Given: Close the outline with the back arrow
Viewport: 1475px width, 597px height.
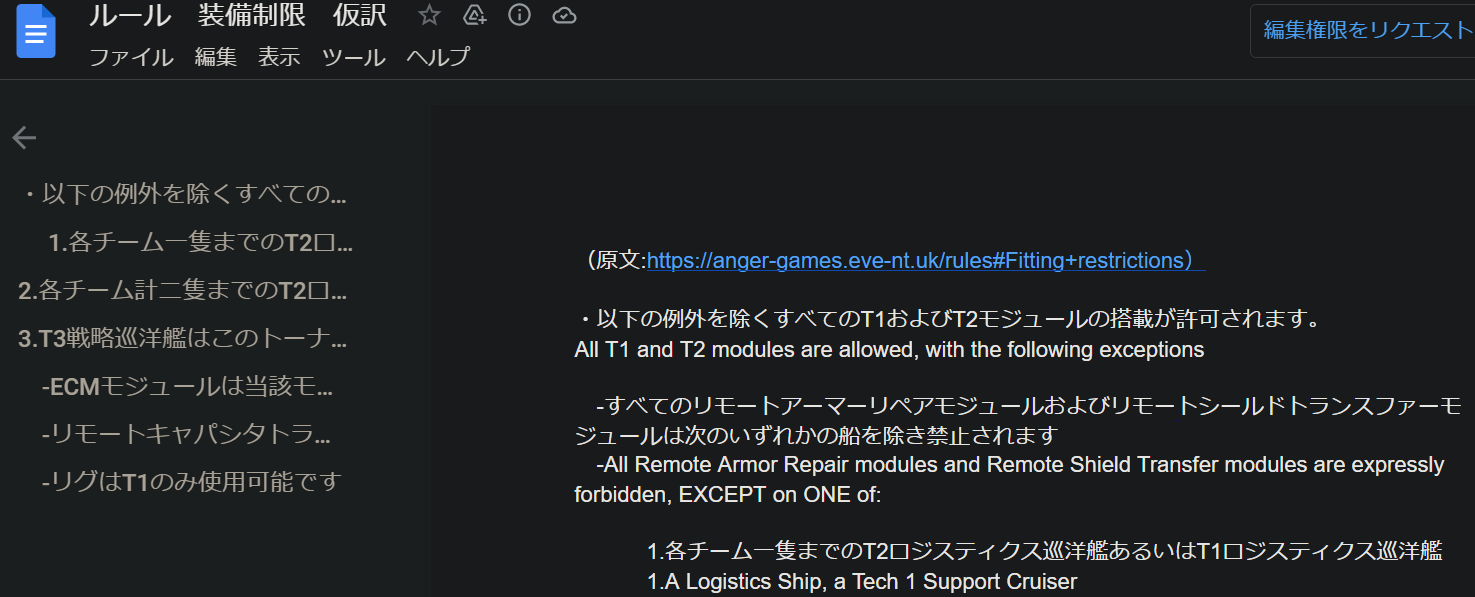Looking at the screenshot, I should coord(24,138).
